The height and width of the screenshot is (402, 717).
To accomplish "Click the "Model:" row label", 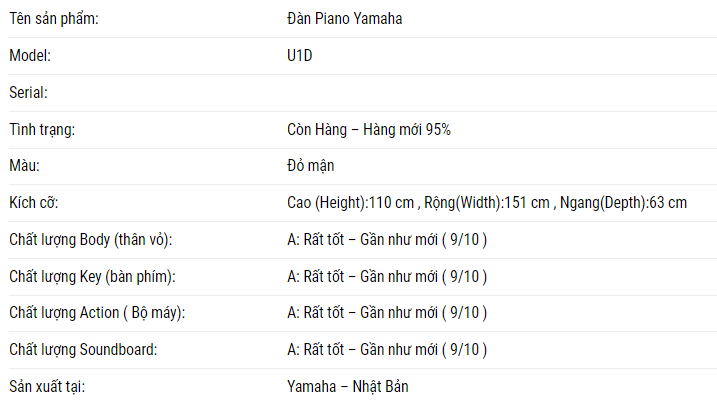I will click(x=30, y=56).
